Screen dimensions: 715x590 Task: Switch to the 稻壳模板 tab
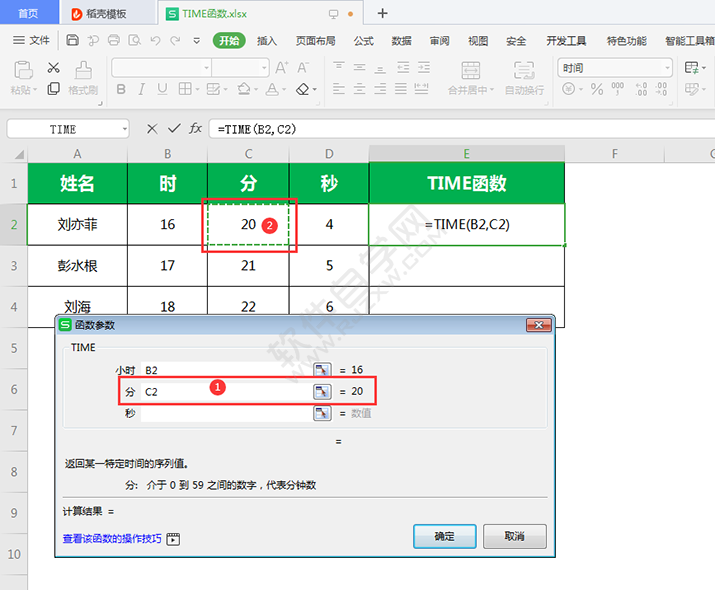coord(108,14)
